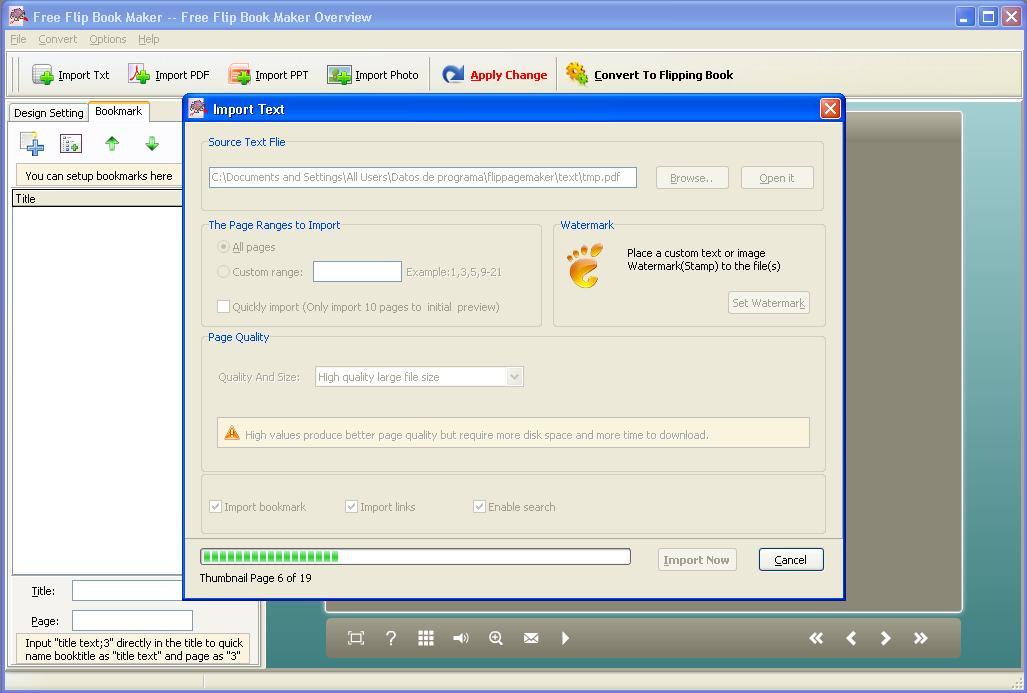The width and height of the screenshot is (1027, 693).
Task: Show thumbnails with the grid icon
Action: (x=426, y=638)
